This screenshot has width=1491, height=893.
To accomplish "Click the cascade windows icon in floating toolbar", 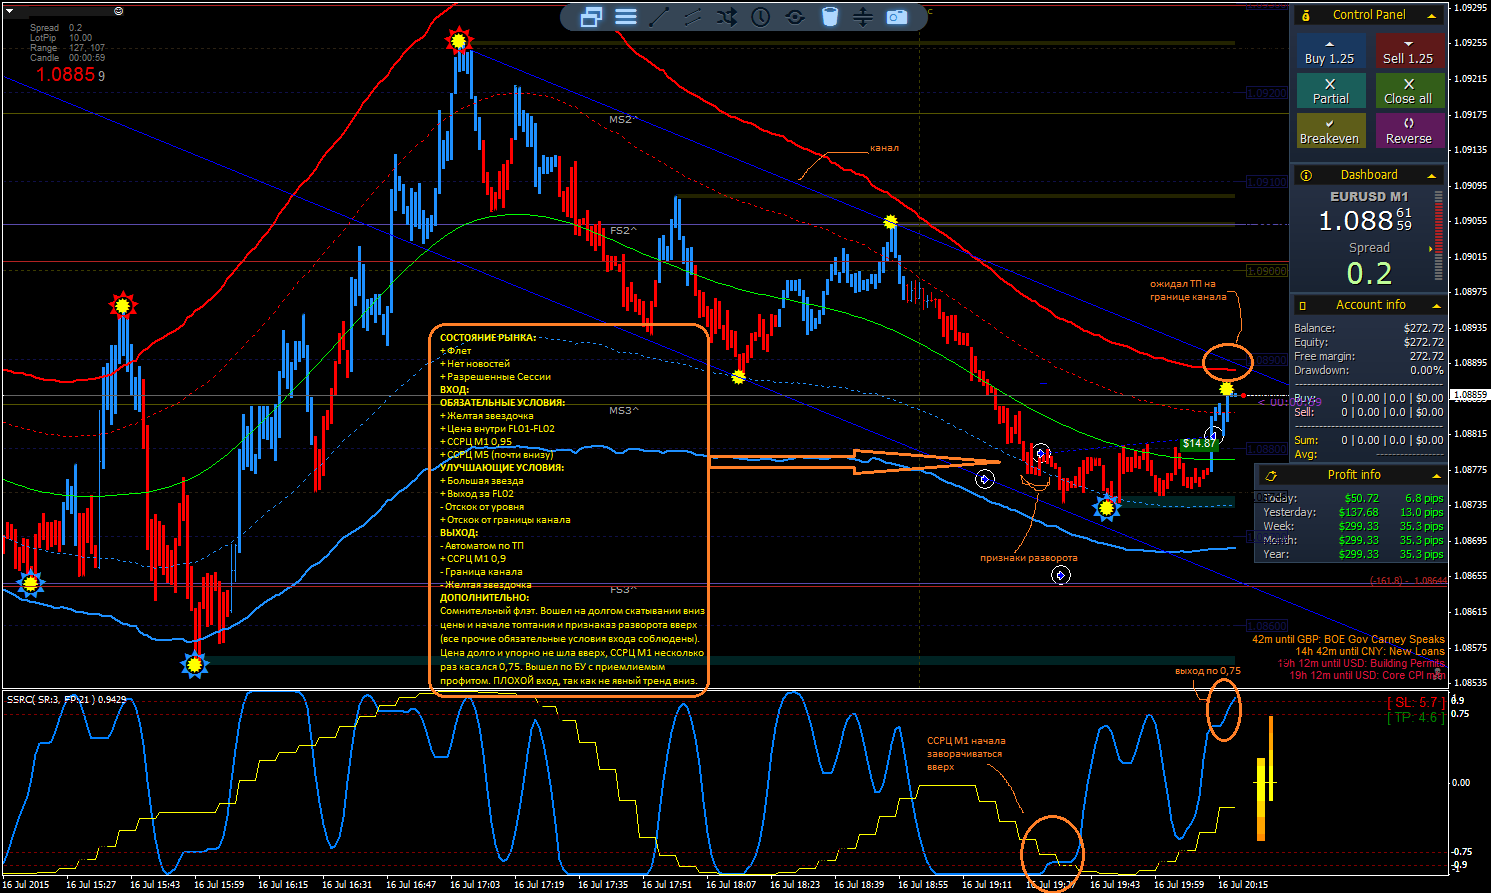I will coord(591,16).
